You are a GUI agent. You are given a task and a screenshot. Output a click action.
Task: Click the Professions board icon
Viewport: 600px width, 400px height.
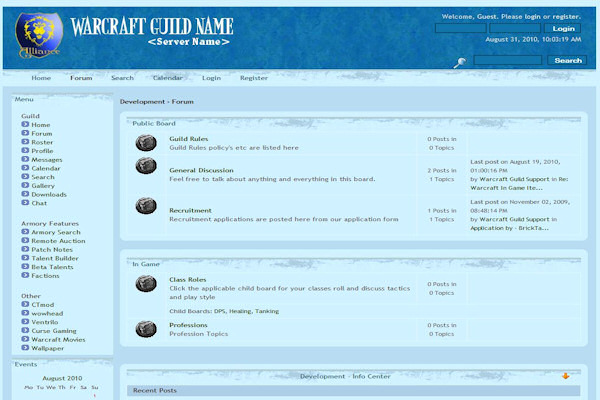coord(146,329)
